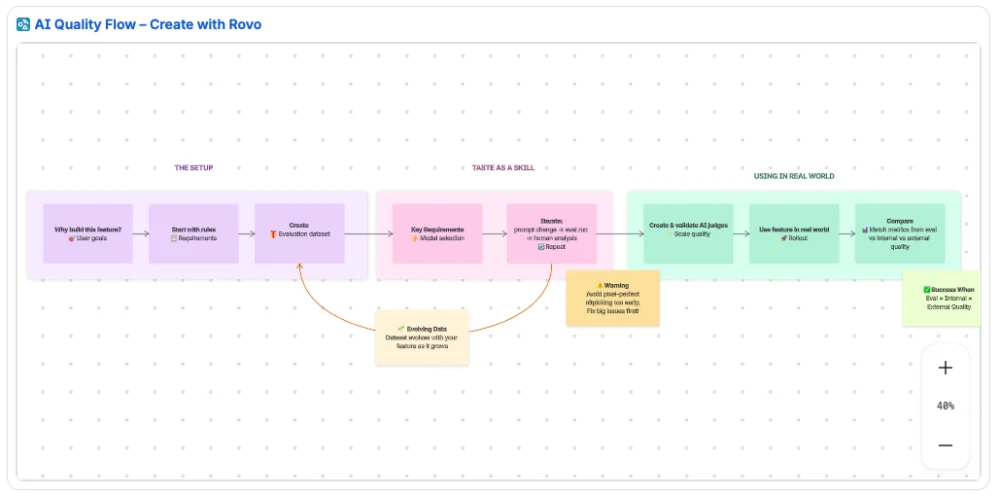1000x497 pixels.
Task: Select the 'Start with rules' node
Action: 194,234
